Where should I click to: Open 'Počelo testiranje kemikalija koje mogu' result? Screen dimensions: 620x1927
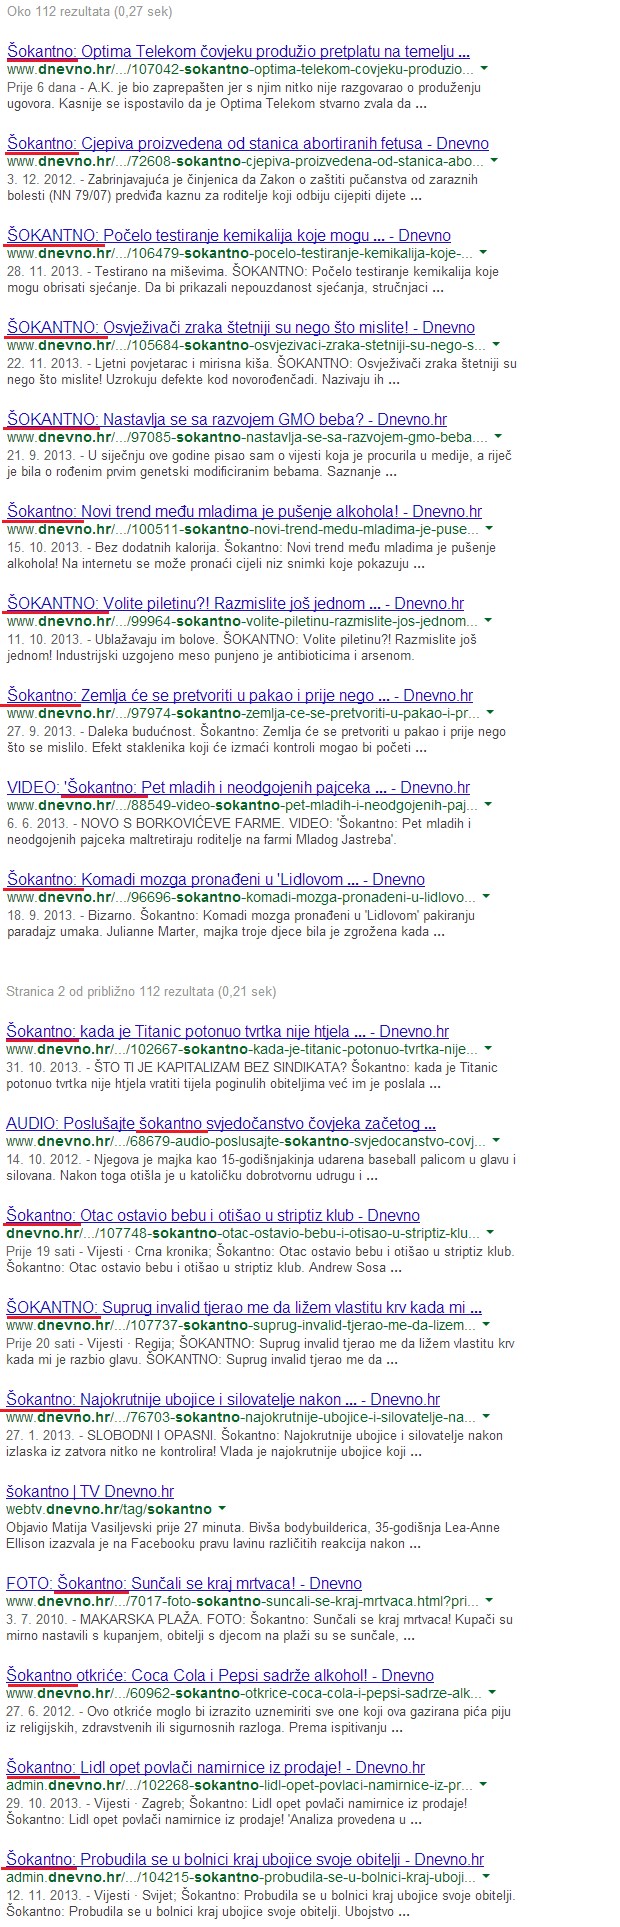point(228,235)
